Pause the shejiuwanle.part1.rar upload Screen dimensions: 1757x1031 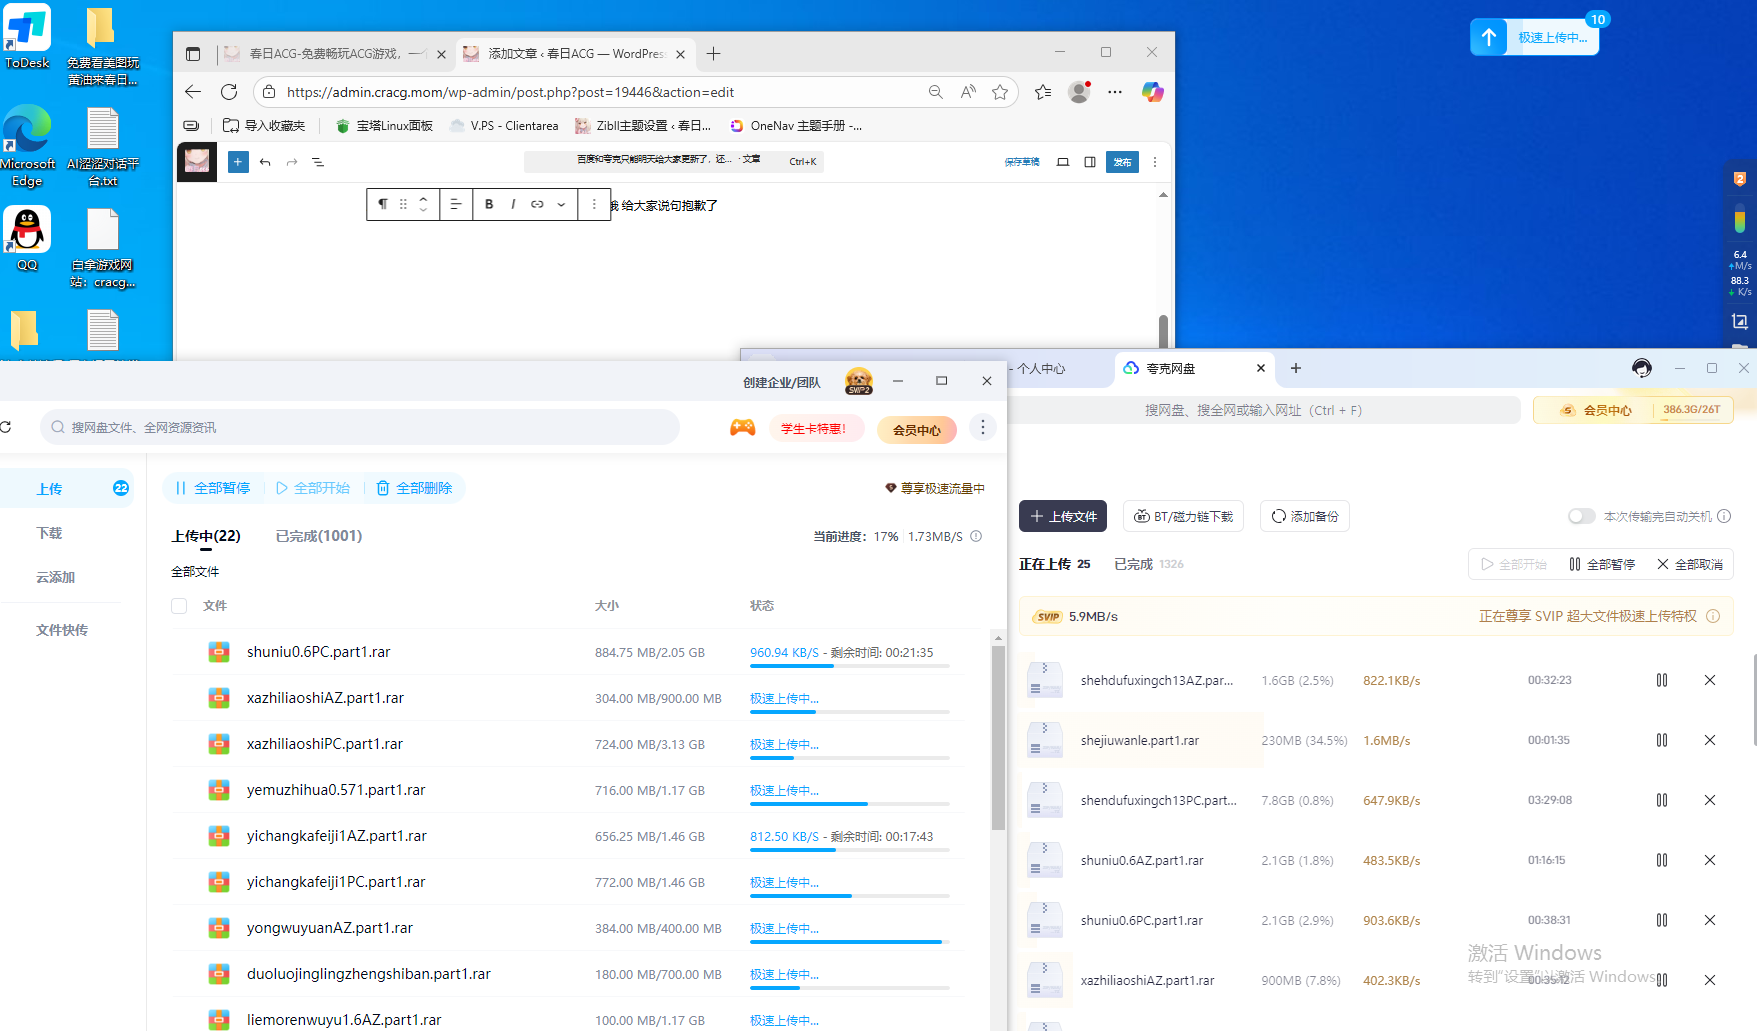(x=1661, y=740)
